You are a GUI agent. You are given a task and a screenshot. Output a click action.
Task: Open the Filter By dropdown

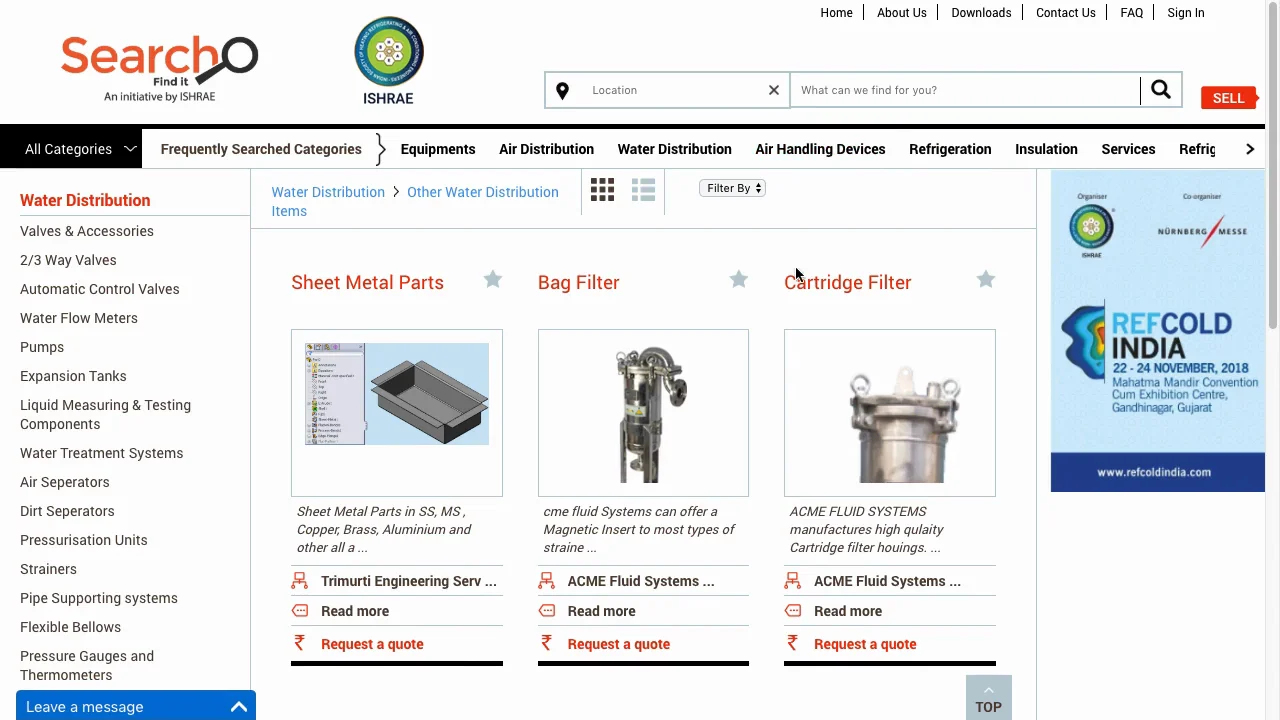(x=733, y=188)
